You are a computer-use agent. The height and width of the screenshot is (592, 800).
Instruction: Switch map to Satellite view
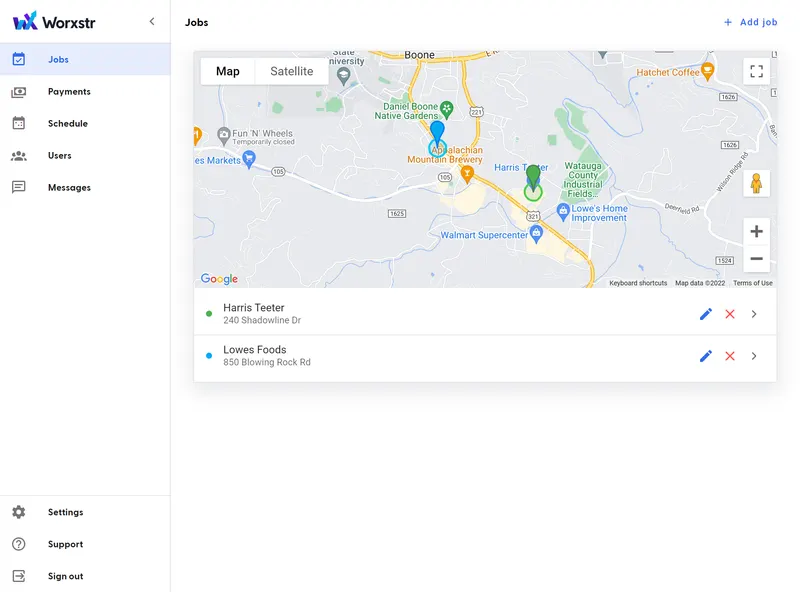click(x=291, y=71)
